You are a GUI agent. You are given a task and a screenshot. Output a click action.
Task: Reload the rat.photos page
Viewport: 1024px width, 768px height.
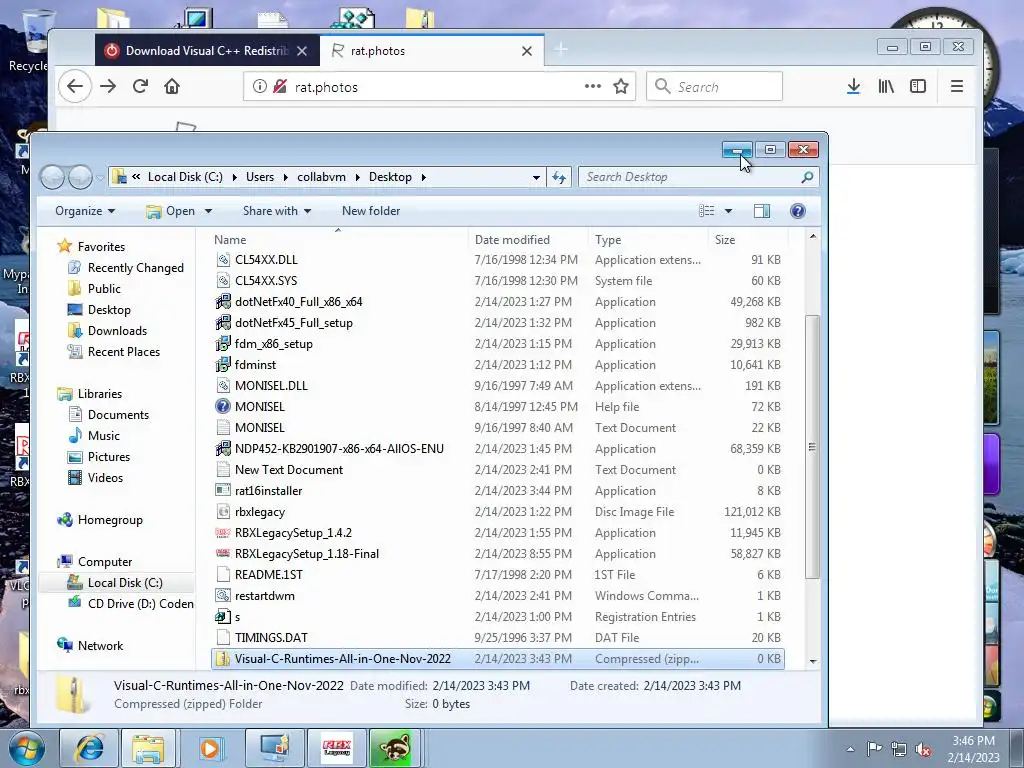140,86
